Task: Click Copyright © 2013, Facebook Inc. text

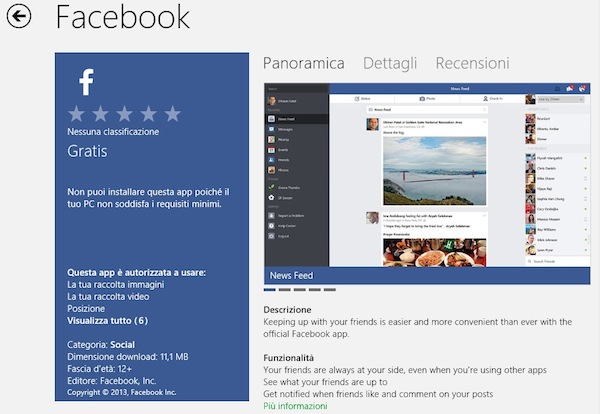Action: (x=122, y=393)
